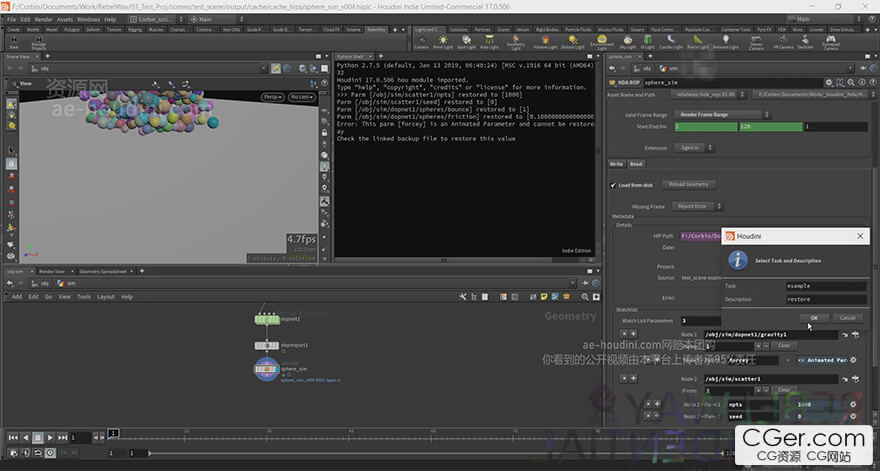880x471 pixels.
Task: Click the dopnet1 node in network
Action: tap(267, 319)
